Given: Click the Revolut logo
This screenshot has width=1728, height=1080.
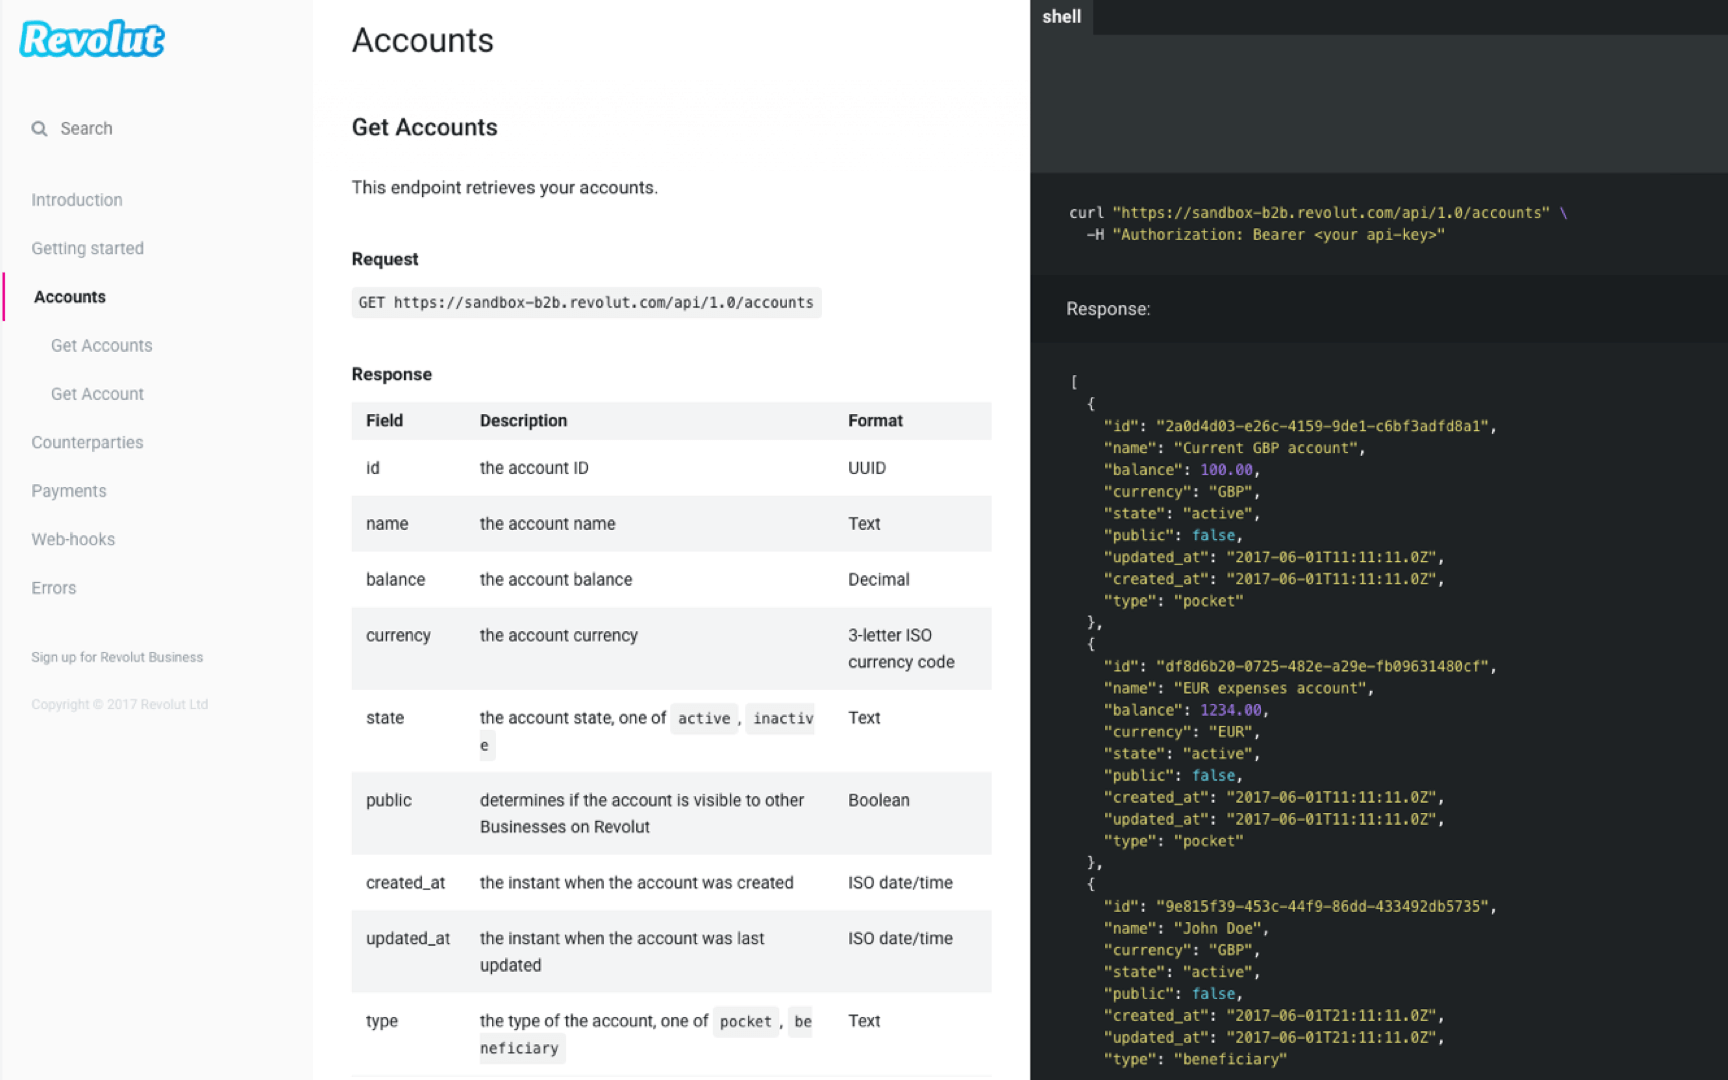Looking at the screenshot, I should pos(92,39).
